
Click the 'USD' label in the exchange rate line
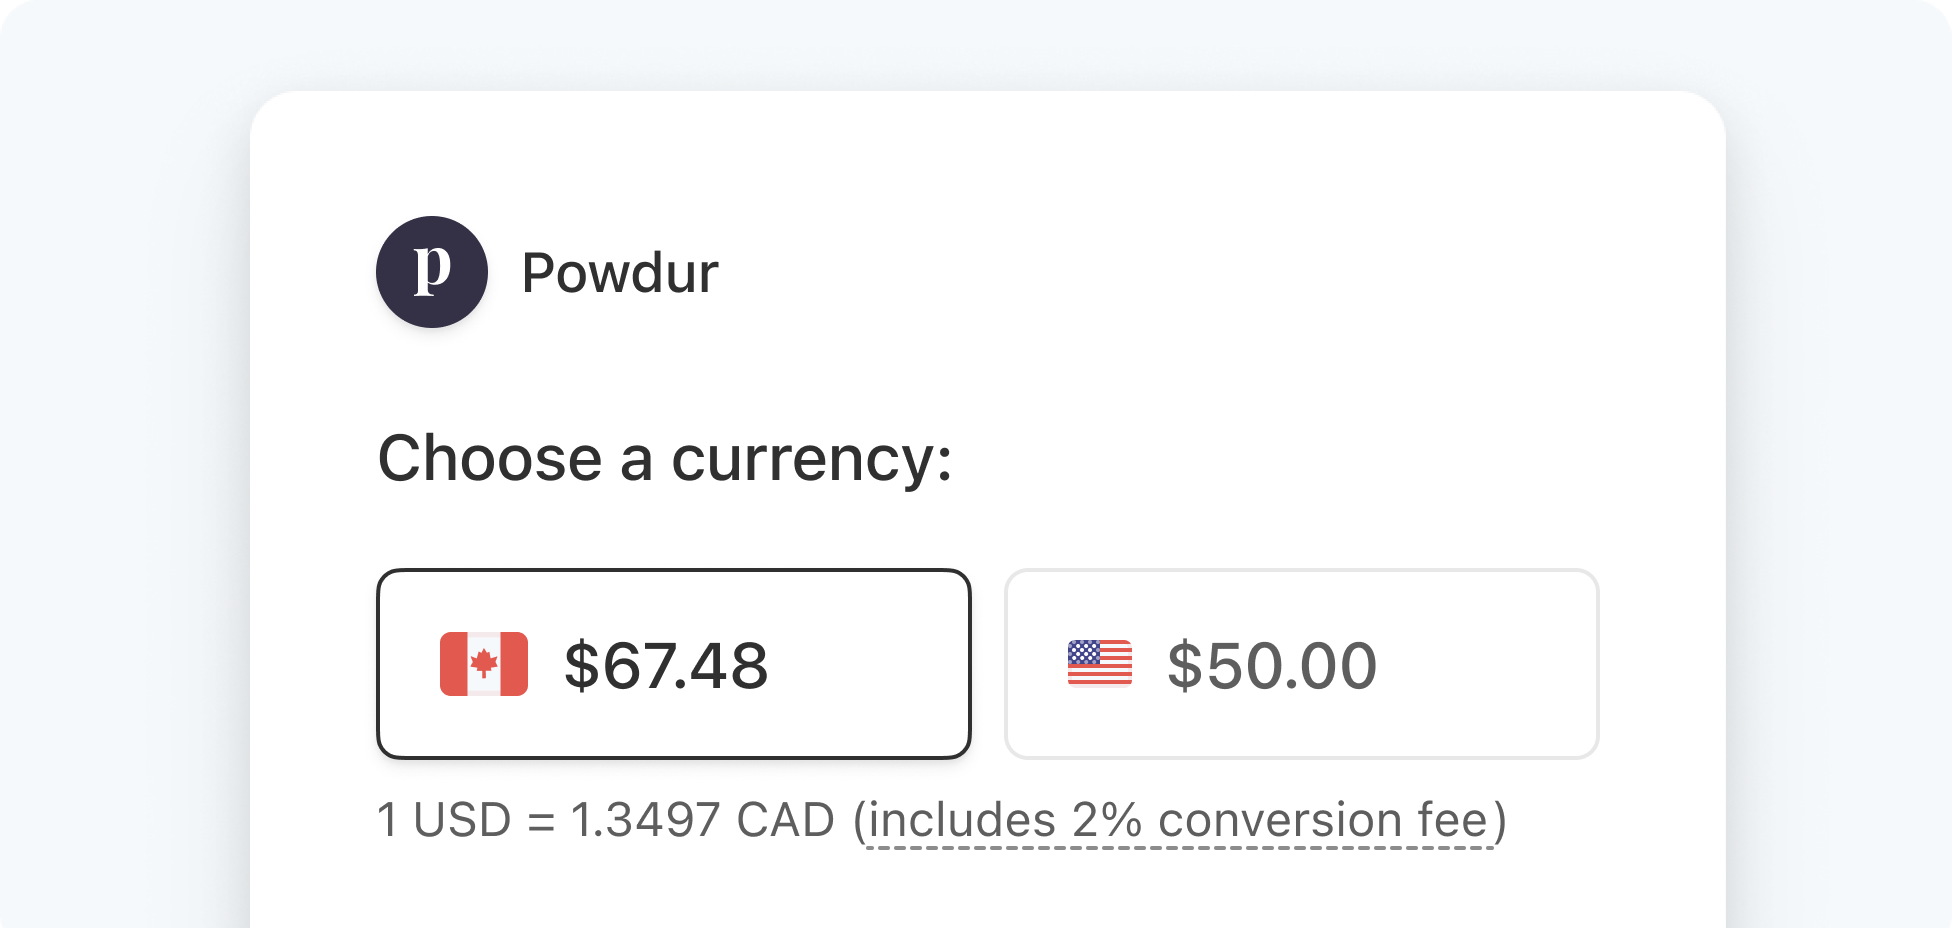[x=462, y=820]
